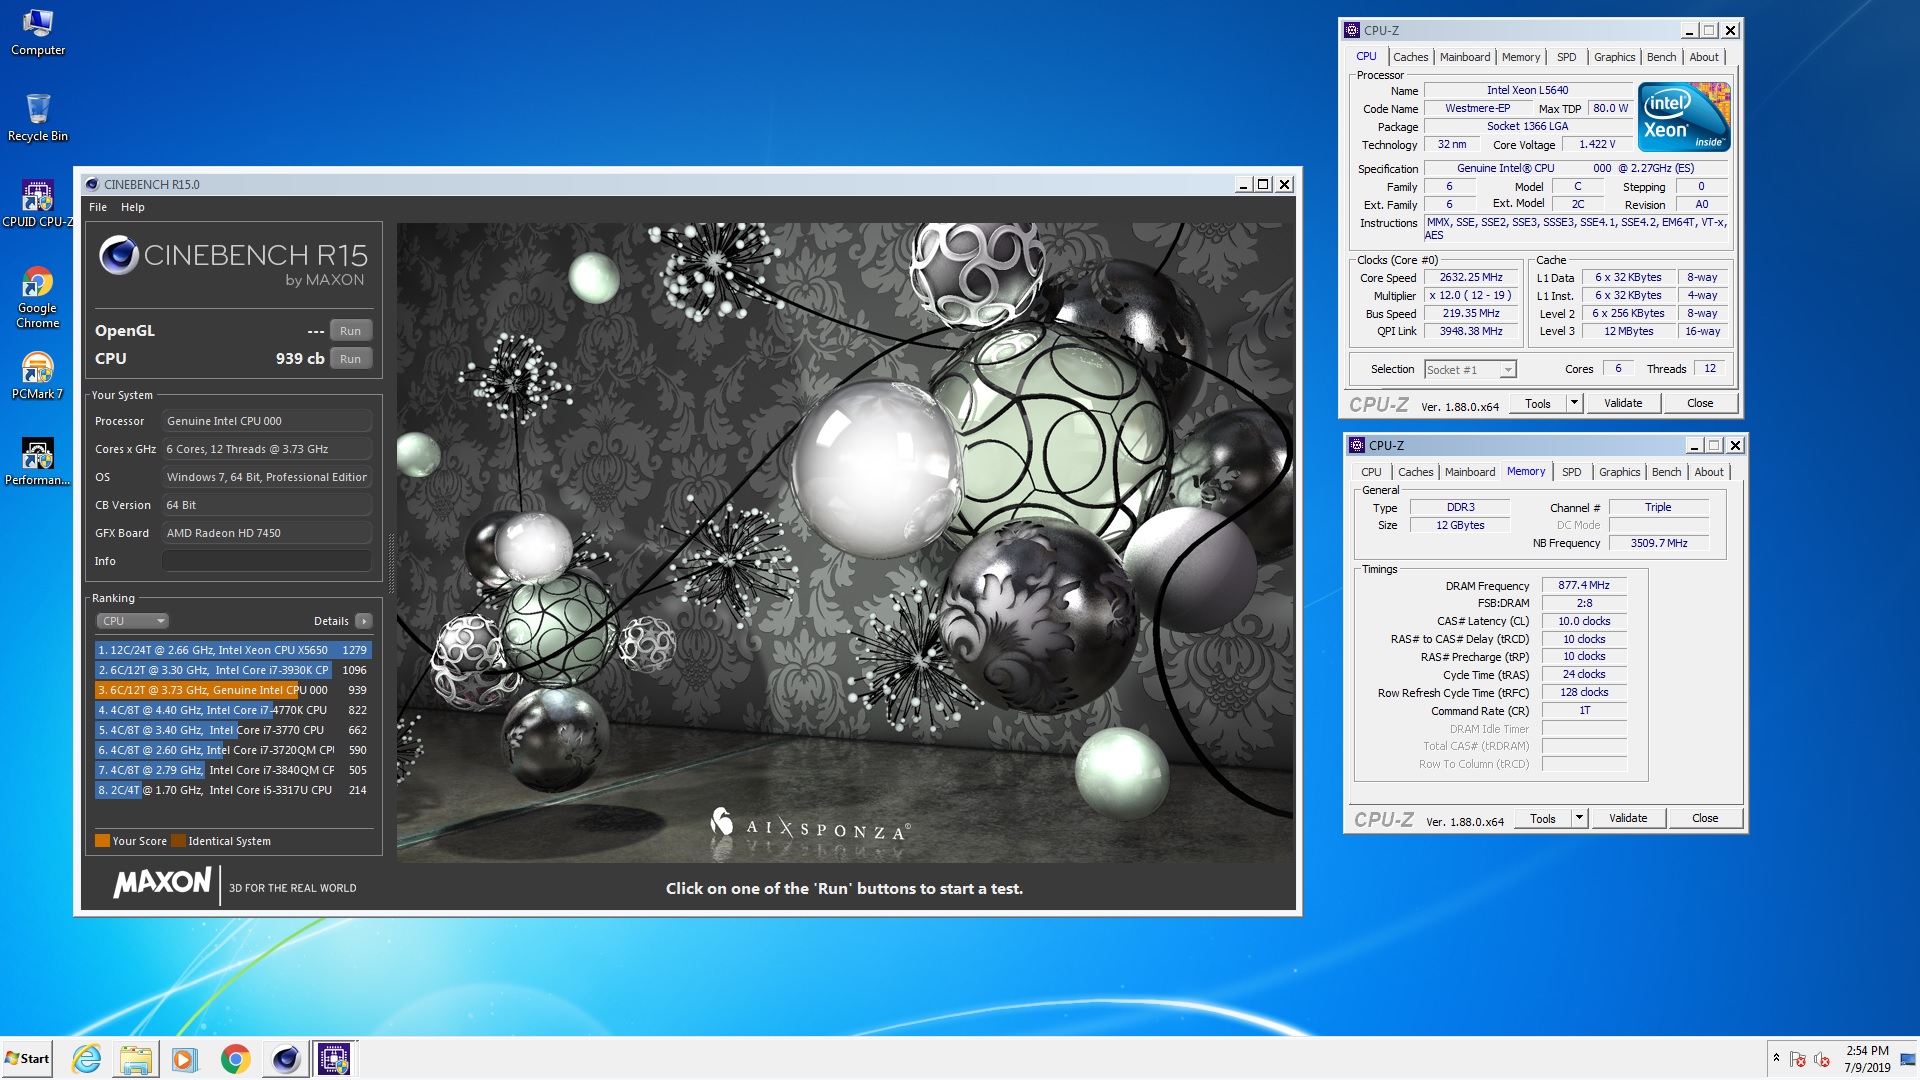The height and width of the screenshot is (1080, 1920).
Task: Switch to SPD tab in upper CPU-Z
Action: coord(1567,57)
